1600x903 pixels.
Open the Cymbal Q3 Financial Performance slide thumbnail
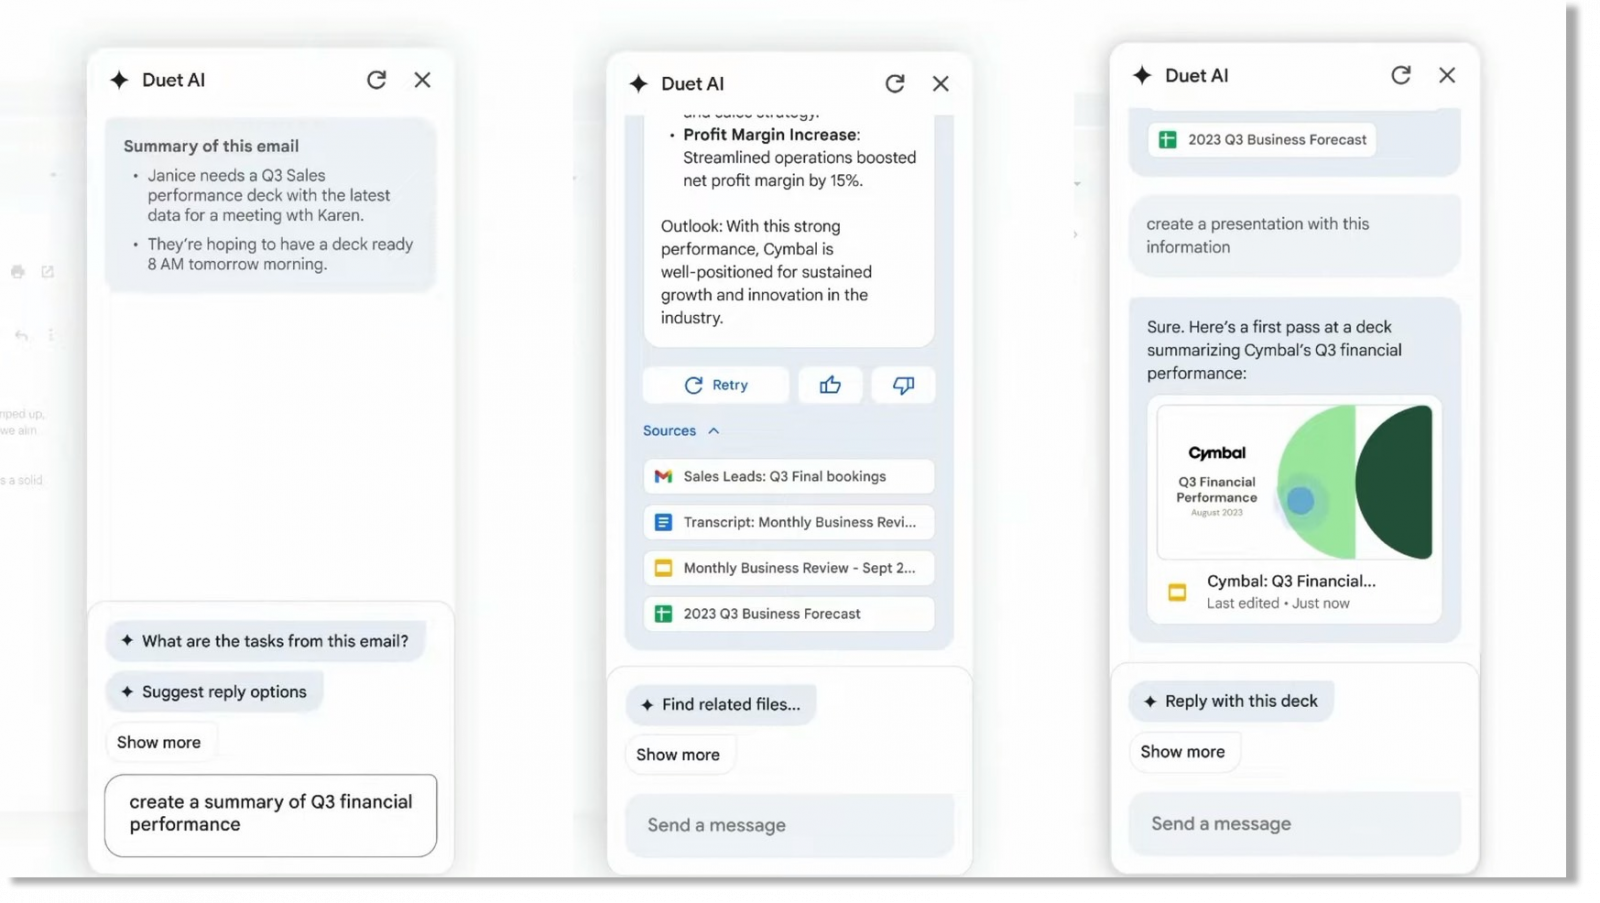pyautogui.click(x=1295, y=482)
